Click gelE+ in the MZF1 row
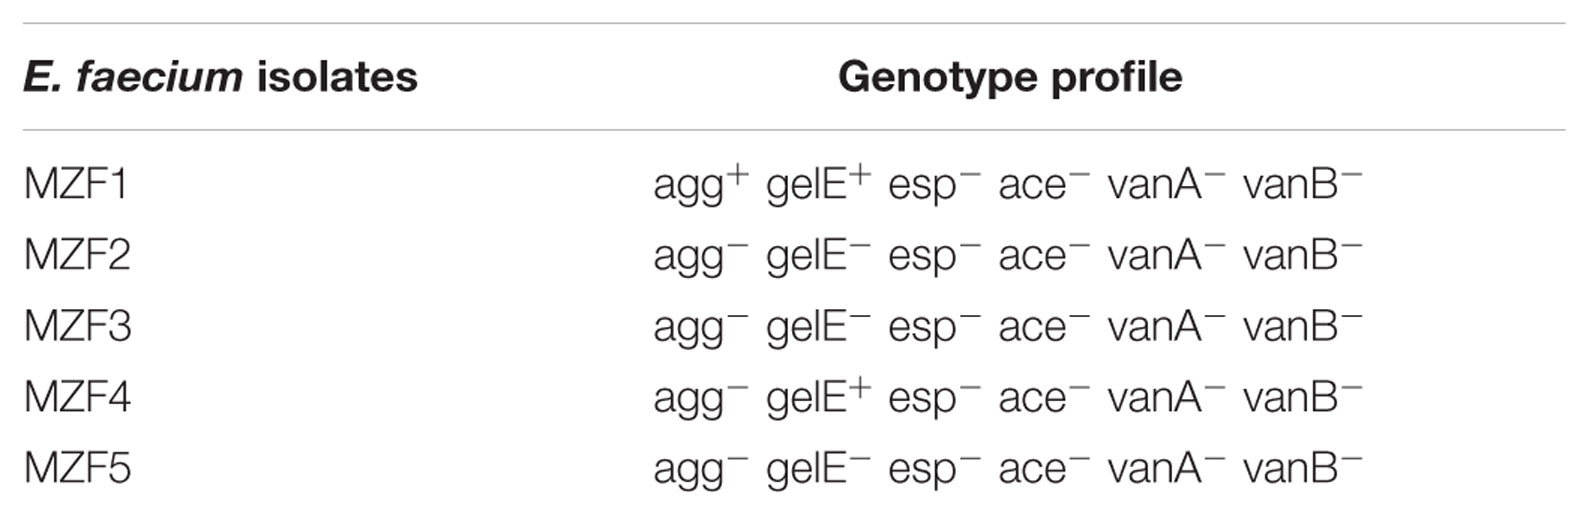 pyautogui.click(x=818, y=184)
